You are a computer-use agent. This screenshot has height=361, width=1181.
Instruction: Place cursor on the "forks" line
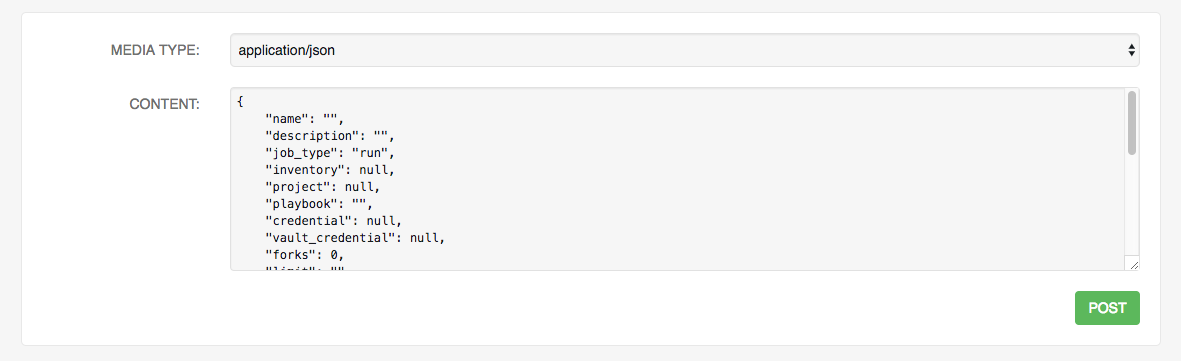[x=304, y=255]
